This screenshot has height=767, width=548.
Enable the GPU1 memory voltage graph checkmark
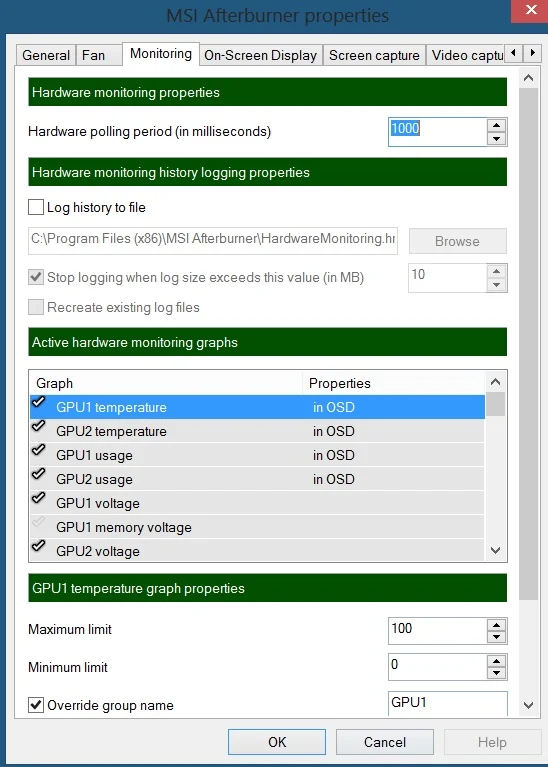pos(39,522)
